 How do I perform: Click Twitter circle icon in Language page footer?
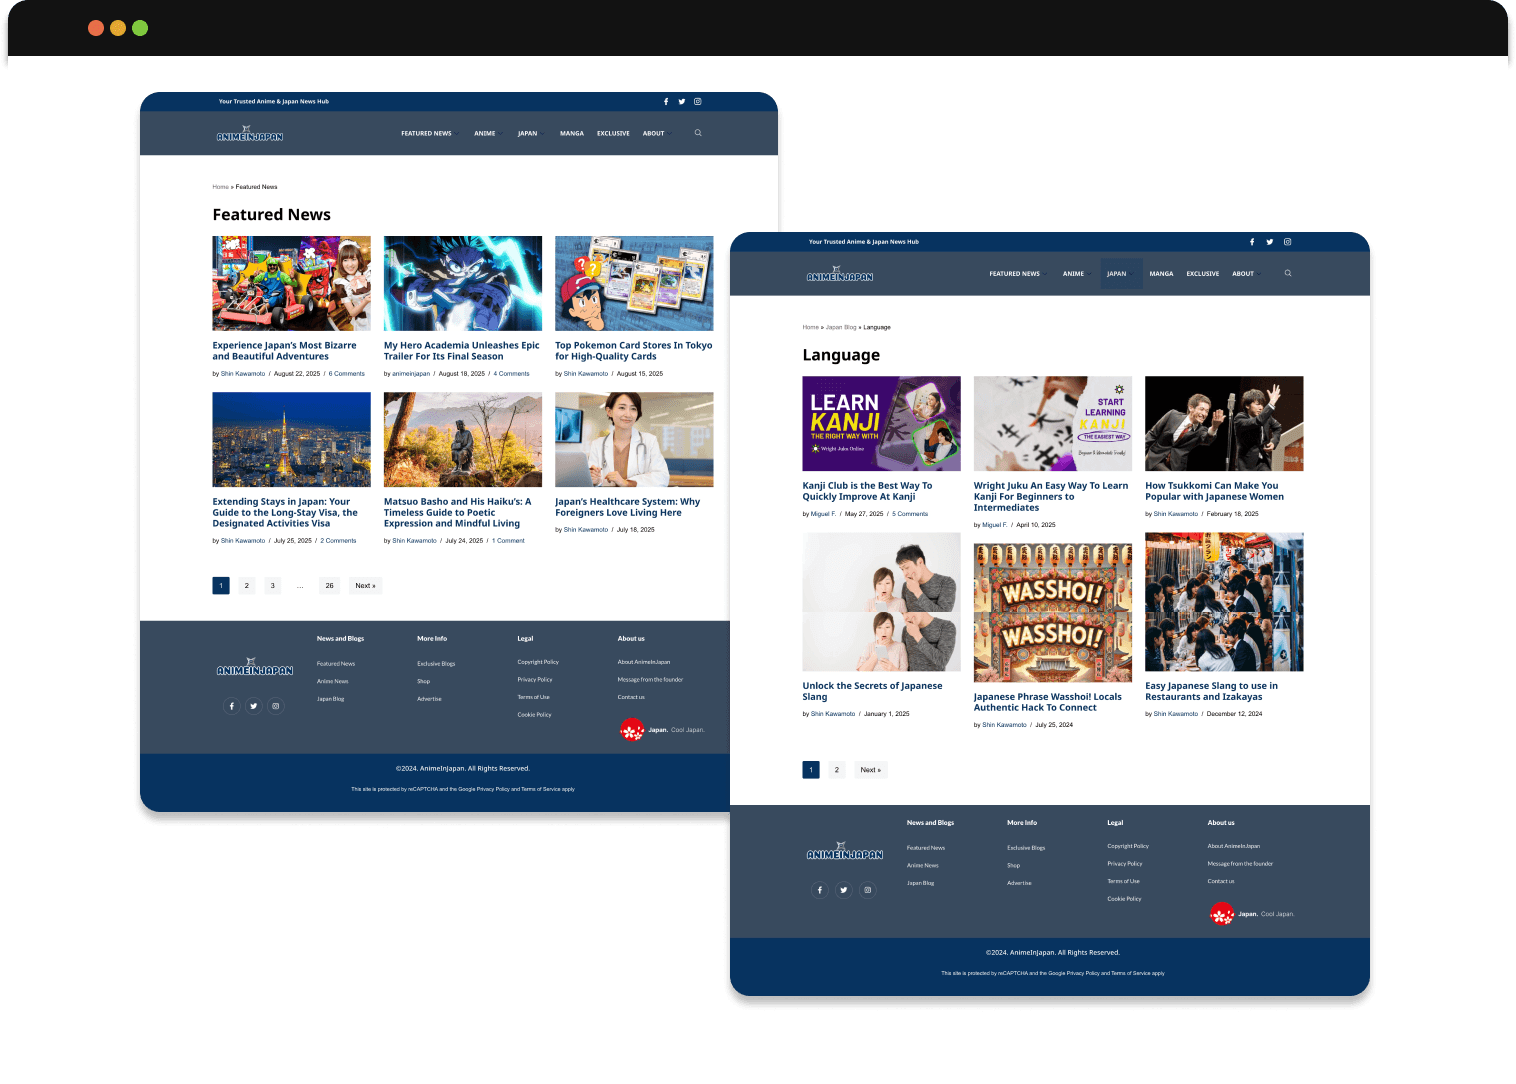click(844, 890)
